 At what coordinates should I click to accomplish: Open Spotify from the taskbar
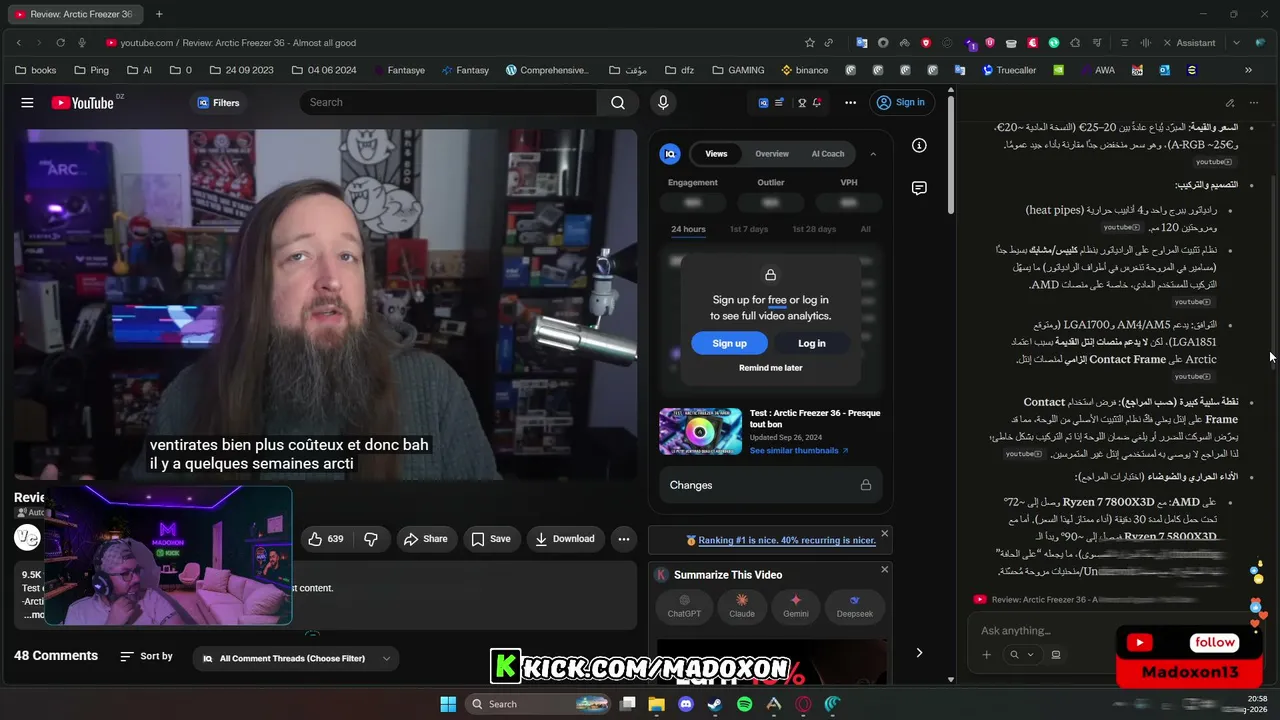pos(744,704)
